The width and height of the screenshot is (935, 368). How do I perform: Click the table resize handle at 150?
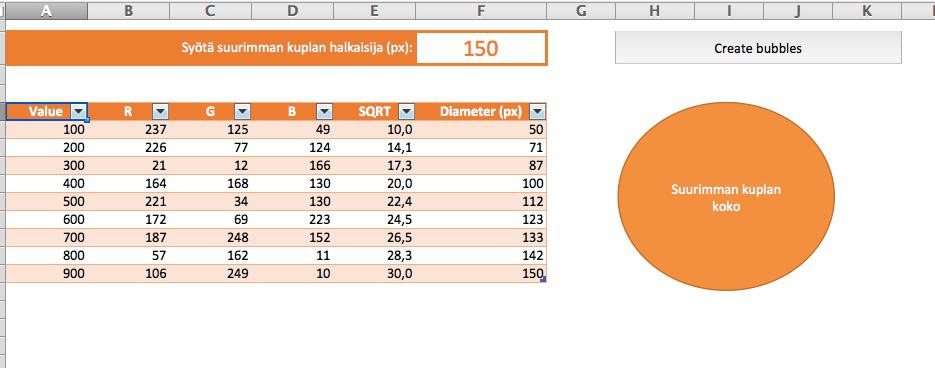(x=543, y=279)
